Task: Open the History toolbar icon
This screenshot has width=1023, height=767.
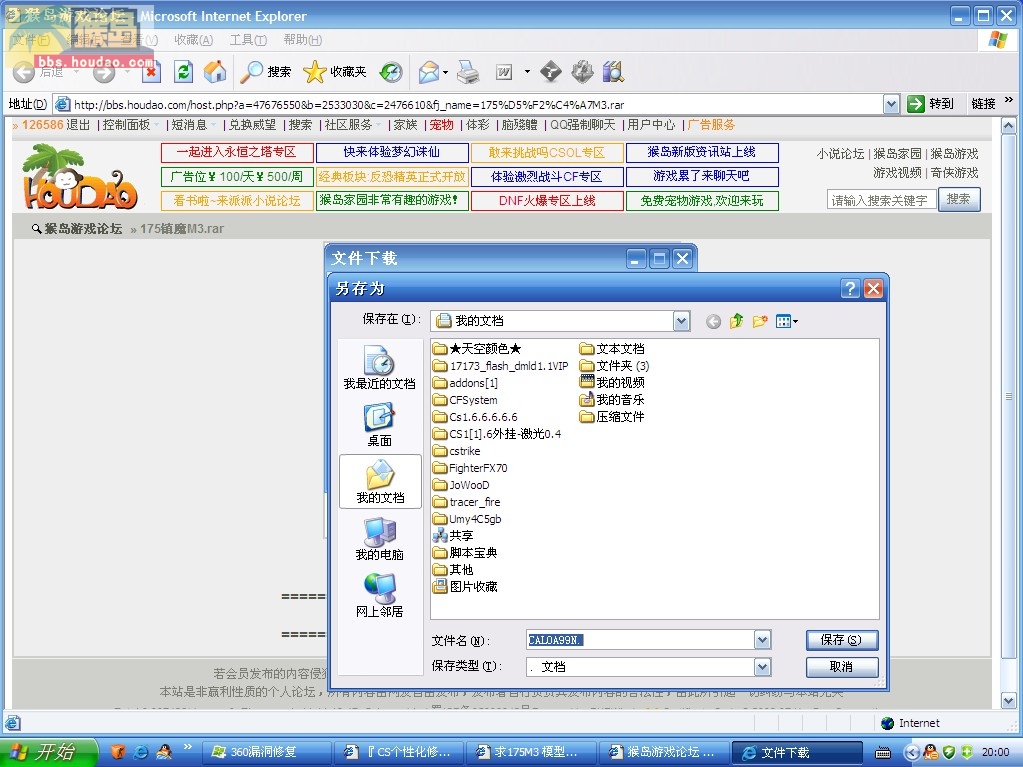Action: (391, 72)
